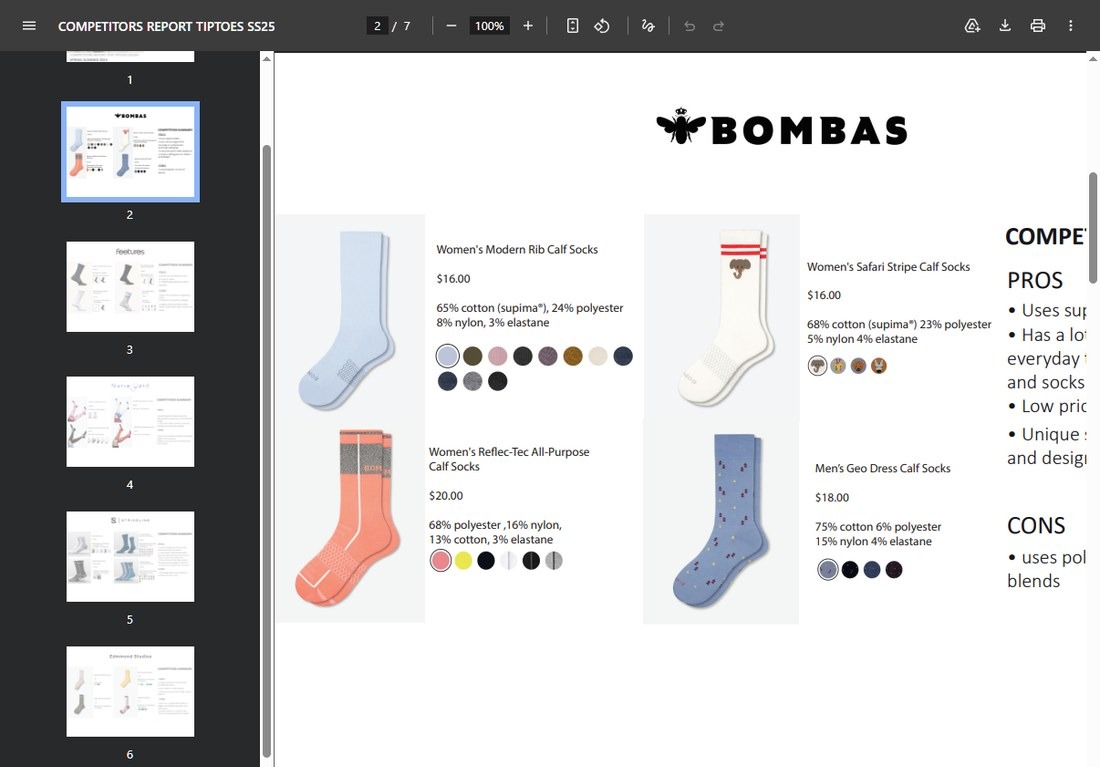Click the thumbnail panel scrollbar

tap(267, 449)
